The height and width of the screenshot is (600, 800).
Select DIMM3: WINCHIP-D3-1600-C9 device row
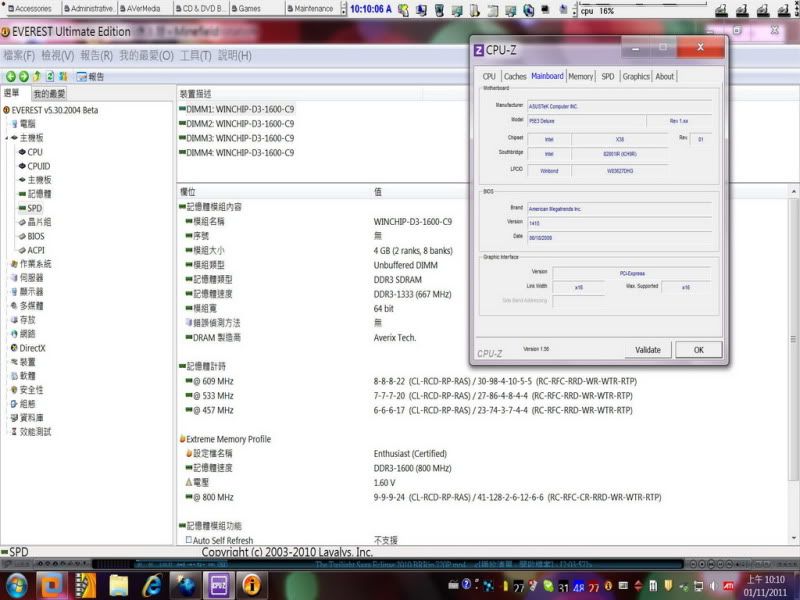click(236, 138)
